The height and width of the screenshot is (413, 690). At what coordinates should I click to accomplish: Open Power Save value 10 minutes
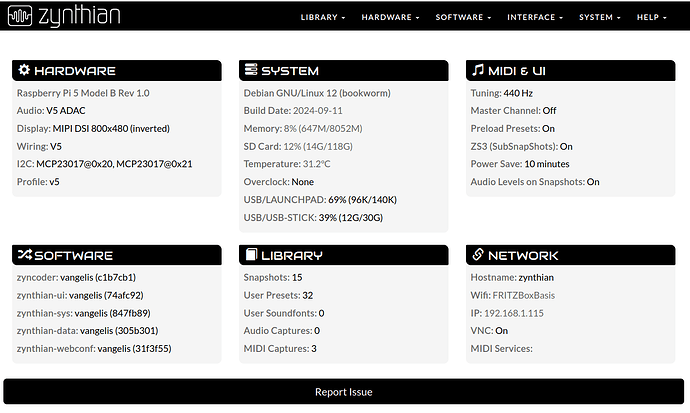point(547,164)
